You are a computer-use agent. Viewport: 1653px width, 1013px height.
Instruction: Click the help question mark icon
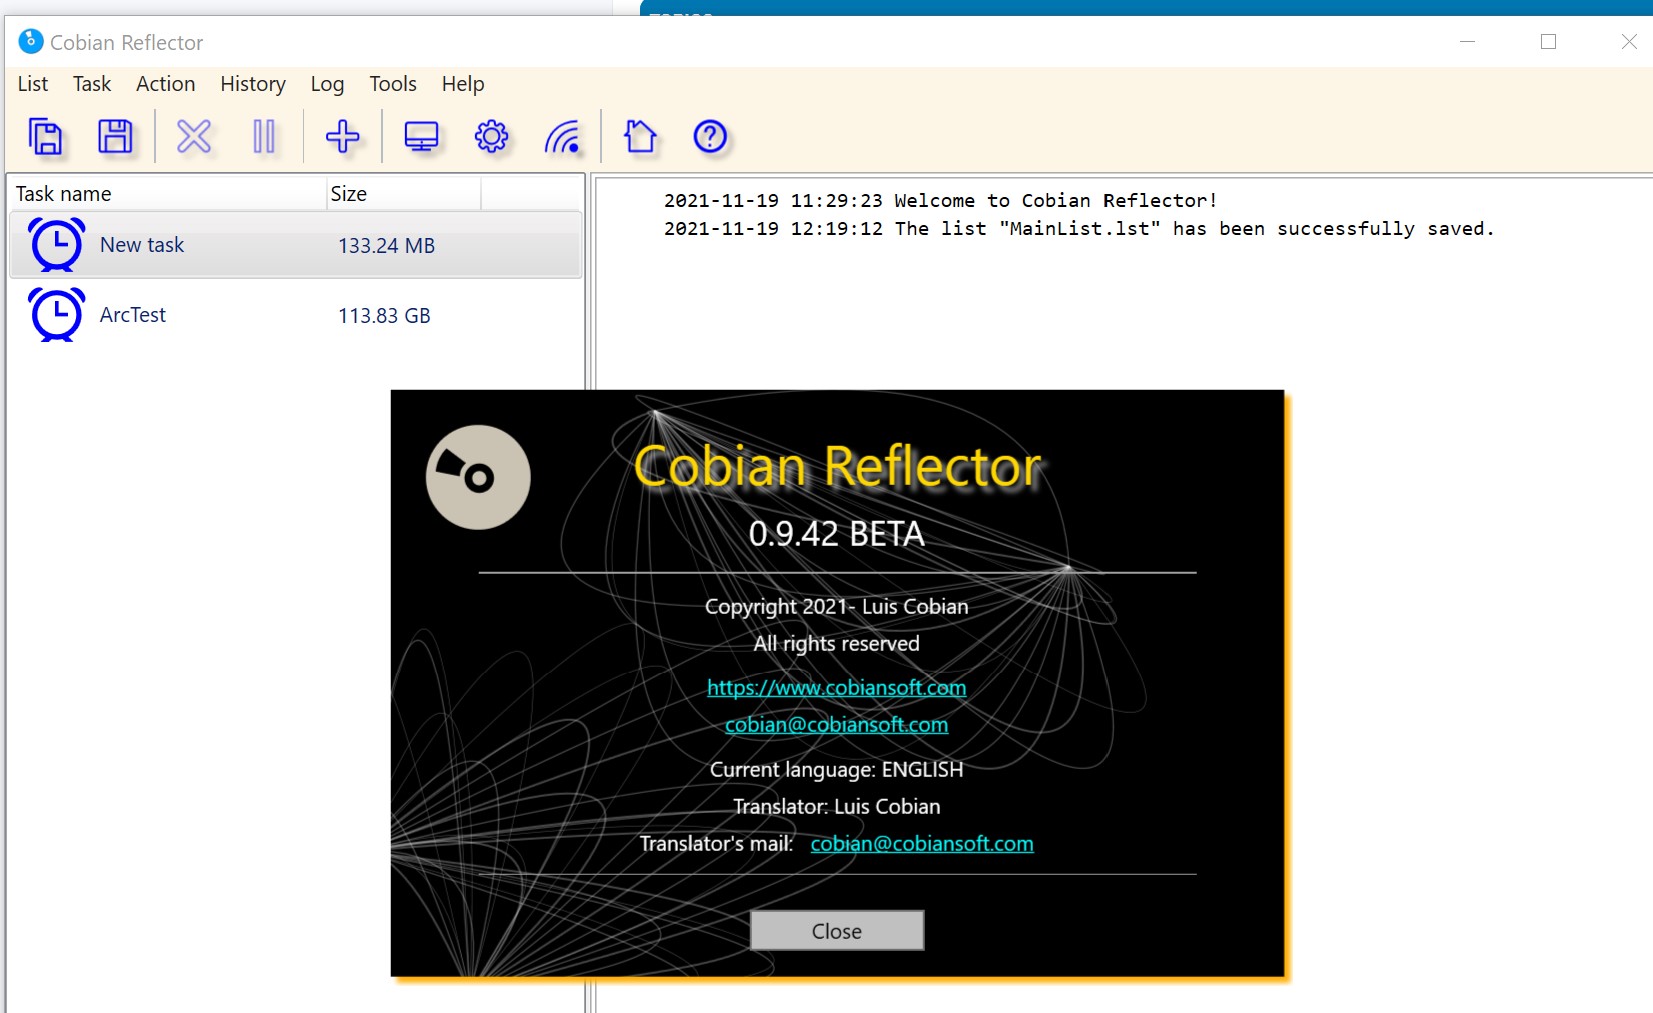click(x=710, y=136)
